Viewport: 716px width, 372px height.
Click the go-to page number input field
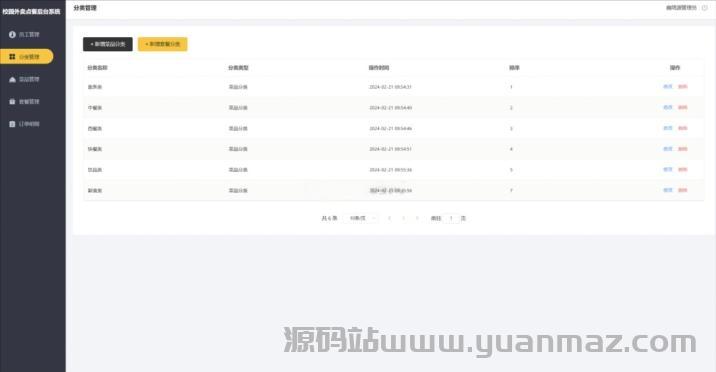(451, 218)
